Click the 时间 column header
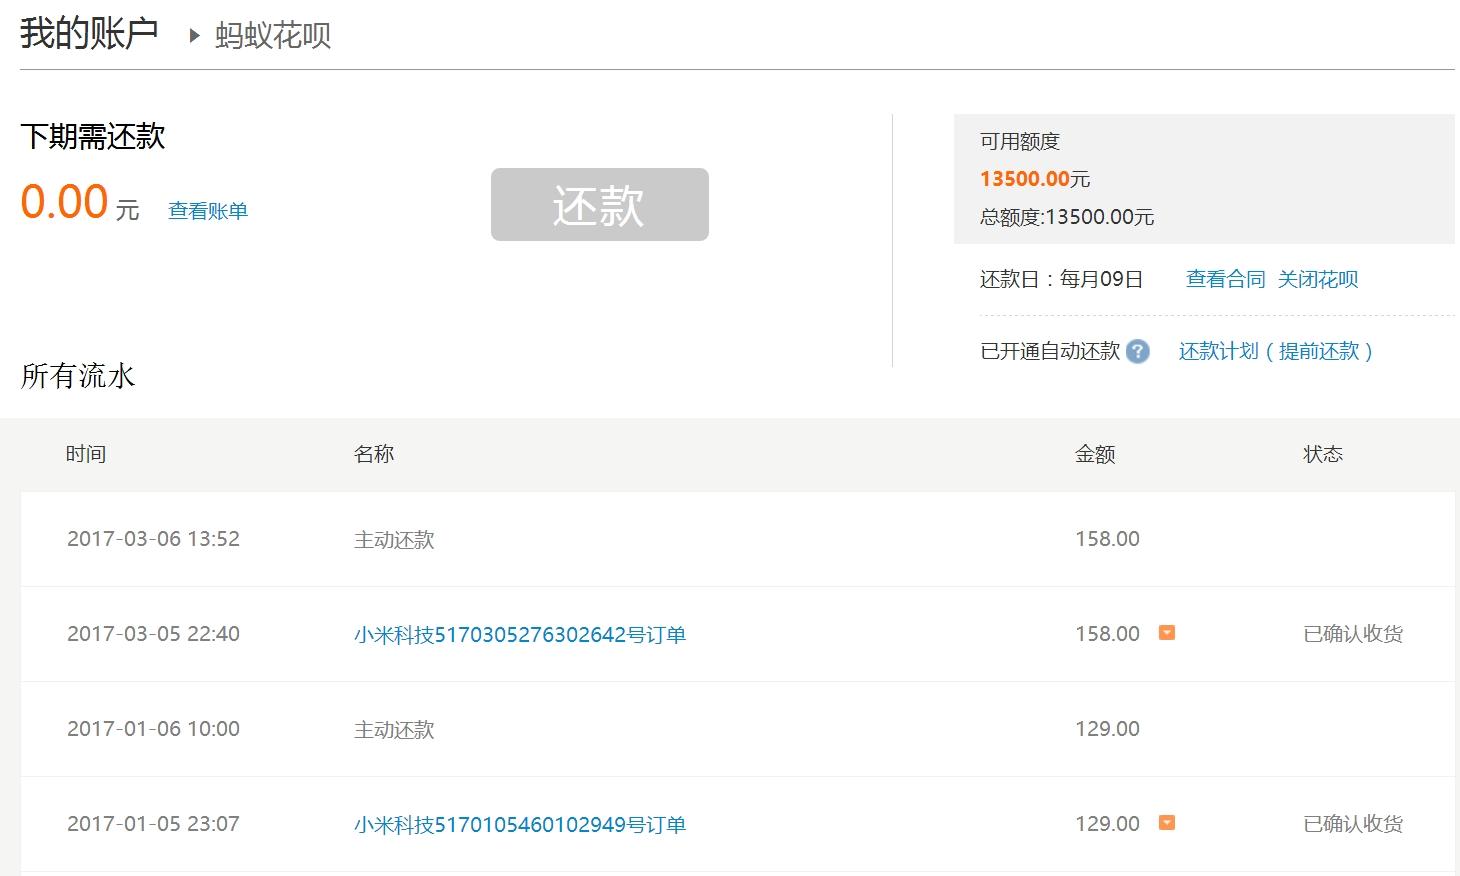 [x=86, y=453]
